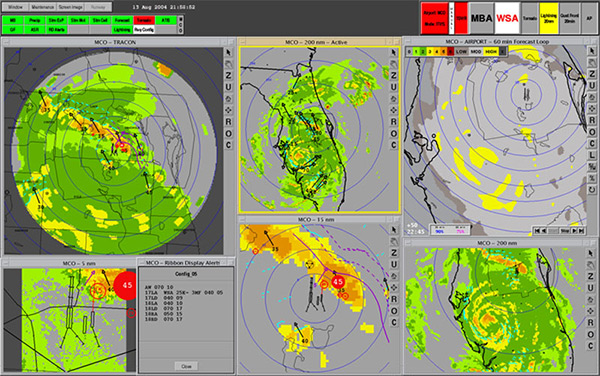Open the Maintenance menu
Viewport: 600px width, 376px height.
[42, 7]
